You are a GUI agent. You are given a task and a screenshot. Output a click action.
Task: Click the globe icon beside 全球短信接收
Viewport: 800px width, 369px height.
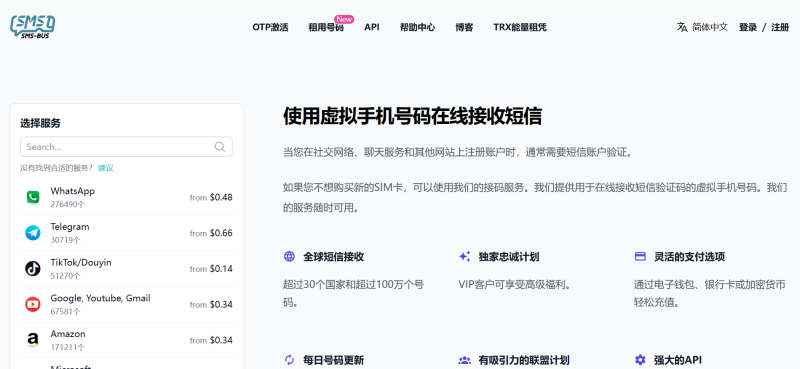289,256
